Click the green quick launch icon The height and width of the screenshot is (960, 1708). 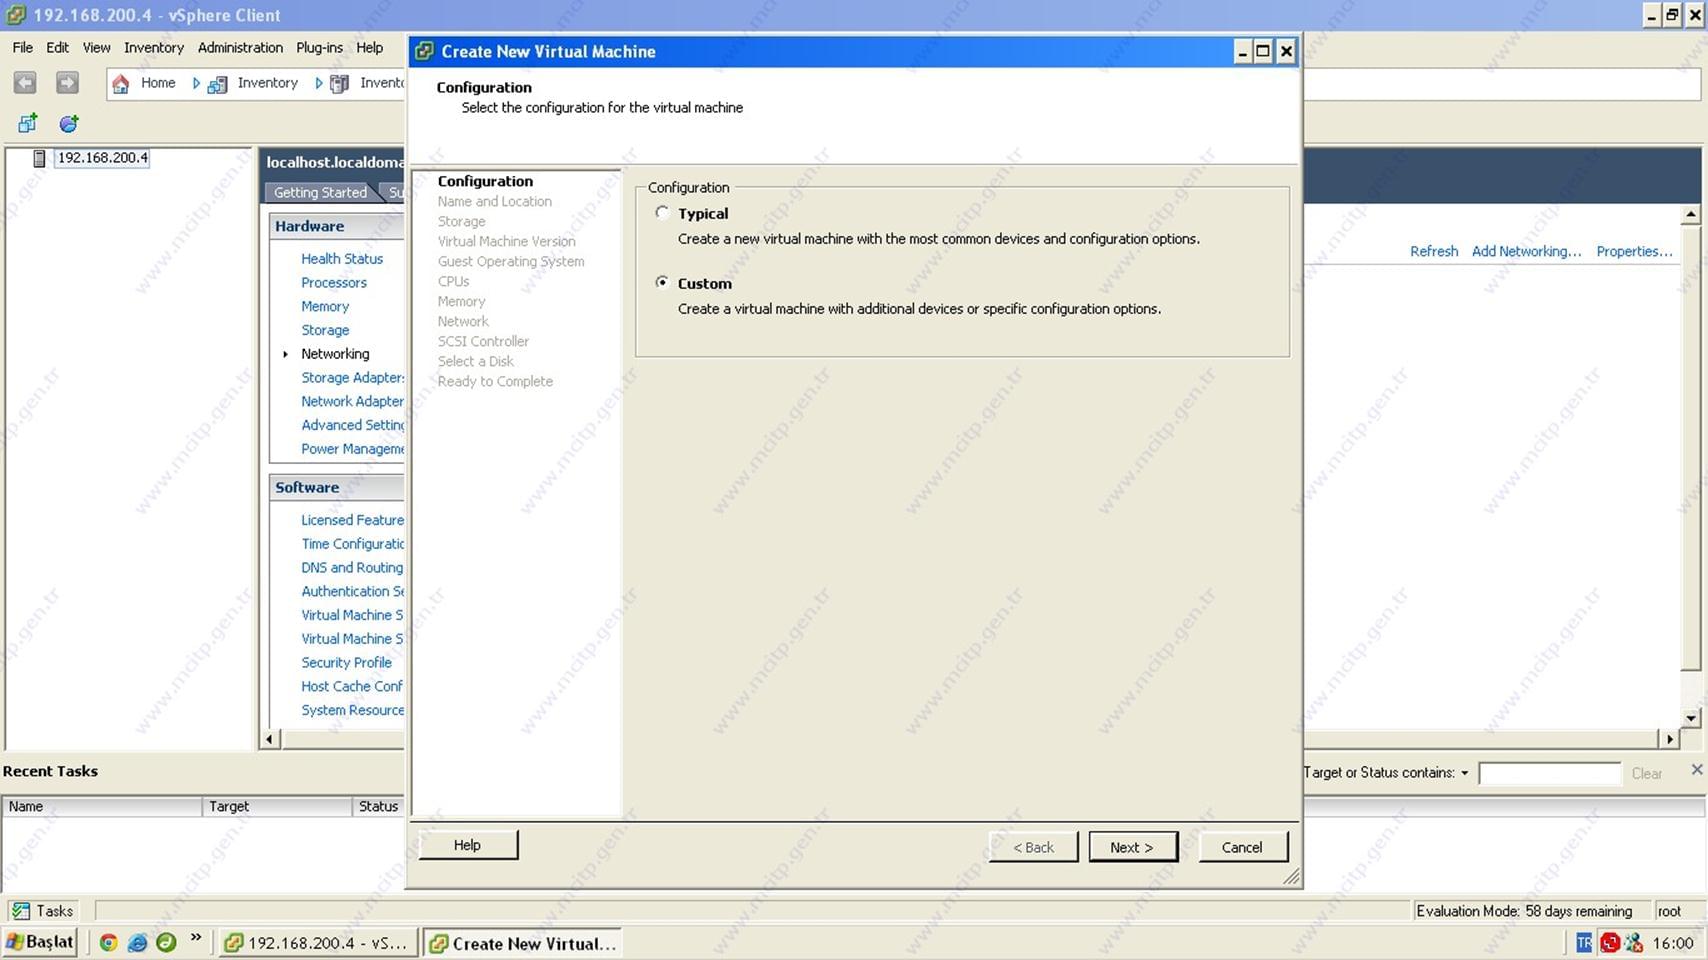click(x=166, y=942)
